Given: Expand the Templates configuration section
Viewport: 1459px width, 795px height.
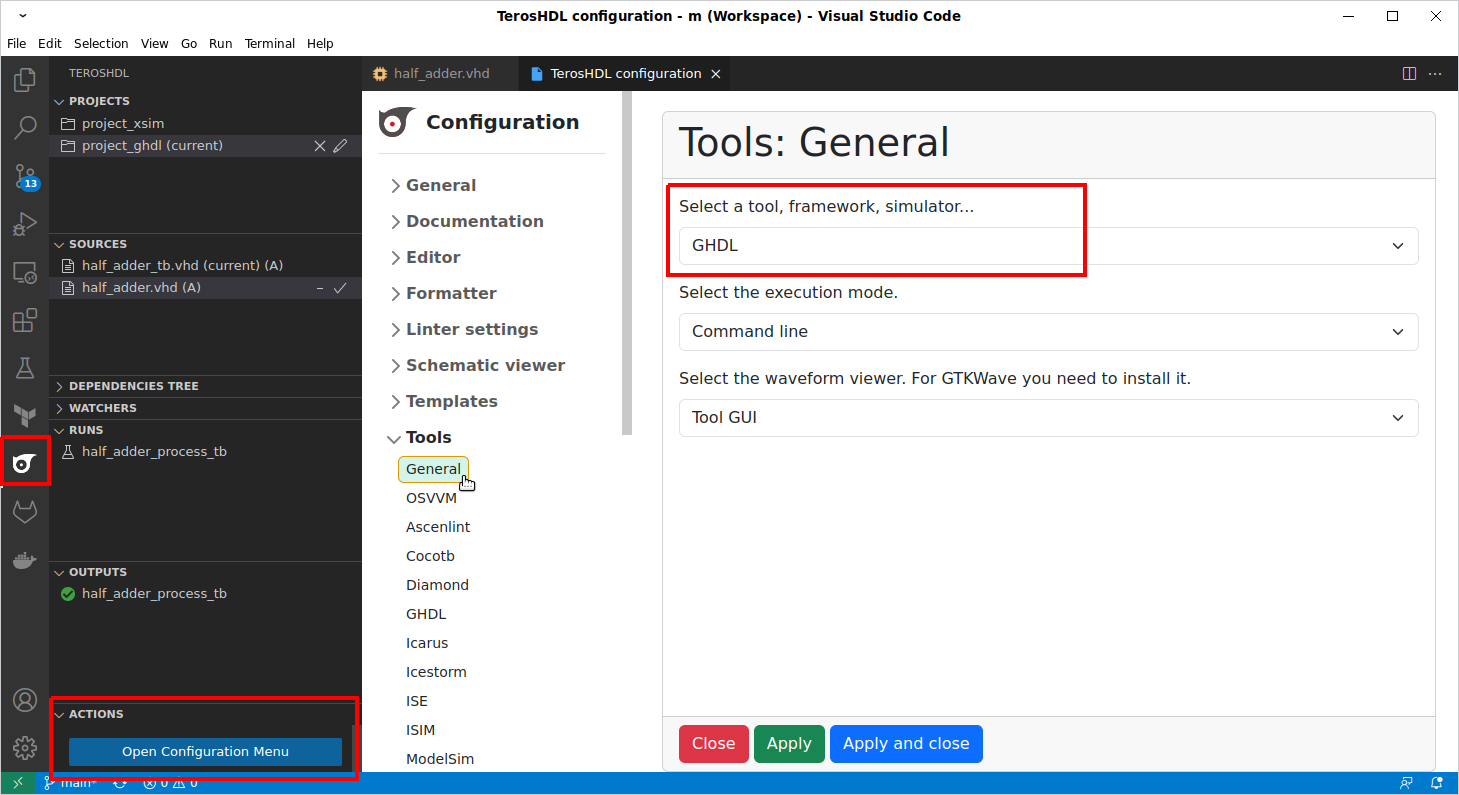Looking at the screenshot, I should (443, 402).
